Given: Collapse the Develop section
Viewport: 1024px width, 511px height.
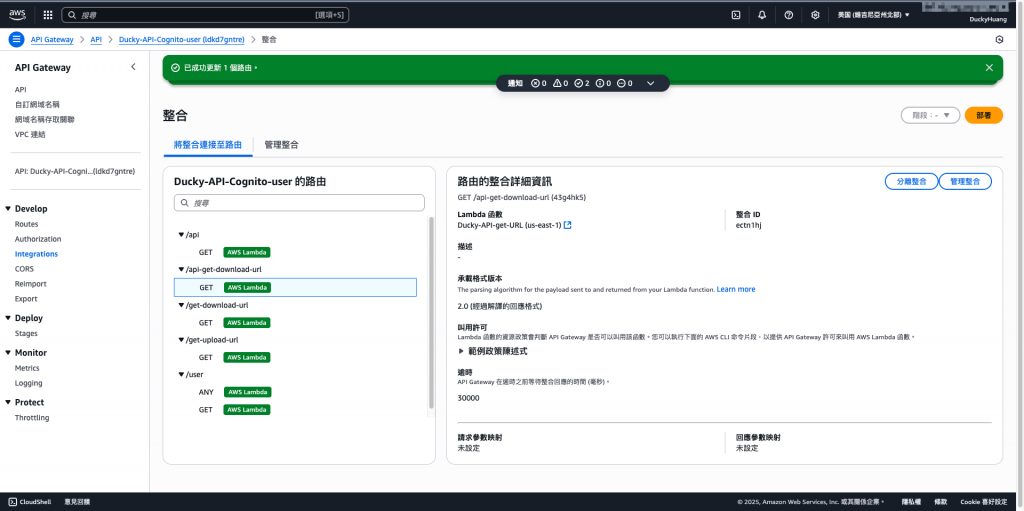Looking at the screenshot, I should [8, 208].
